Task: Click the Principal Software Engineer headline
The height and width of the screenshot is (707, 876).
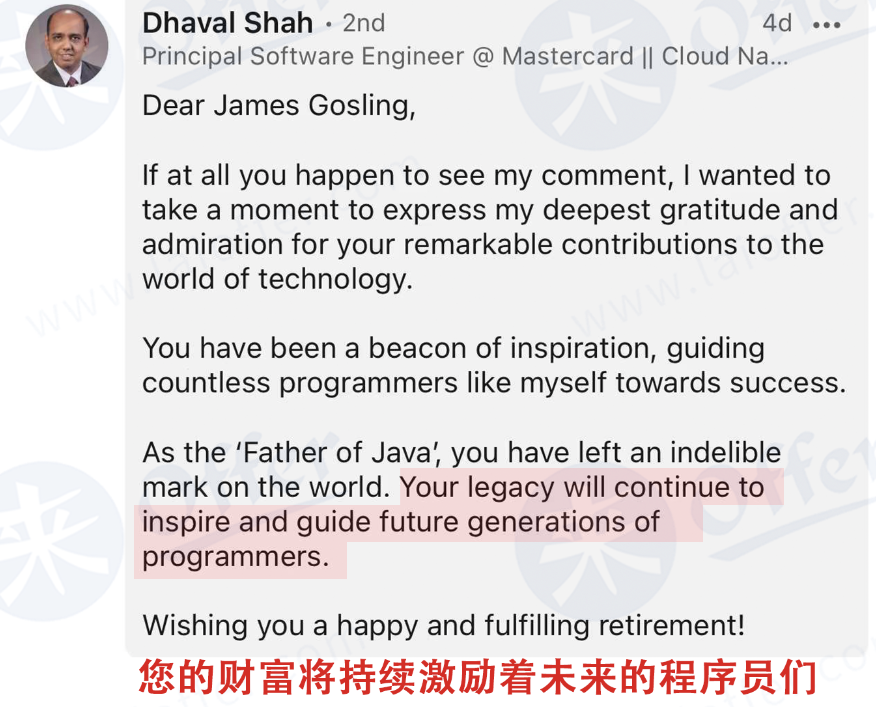Action: (303, 56)
